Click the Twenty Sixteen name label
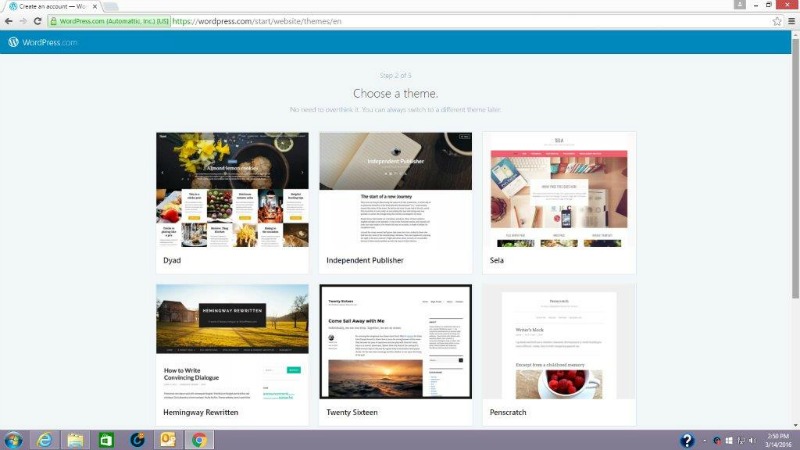800x450 pixels. (352, 412)
